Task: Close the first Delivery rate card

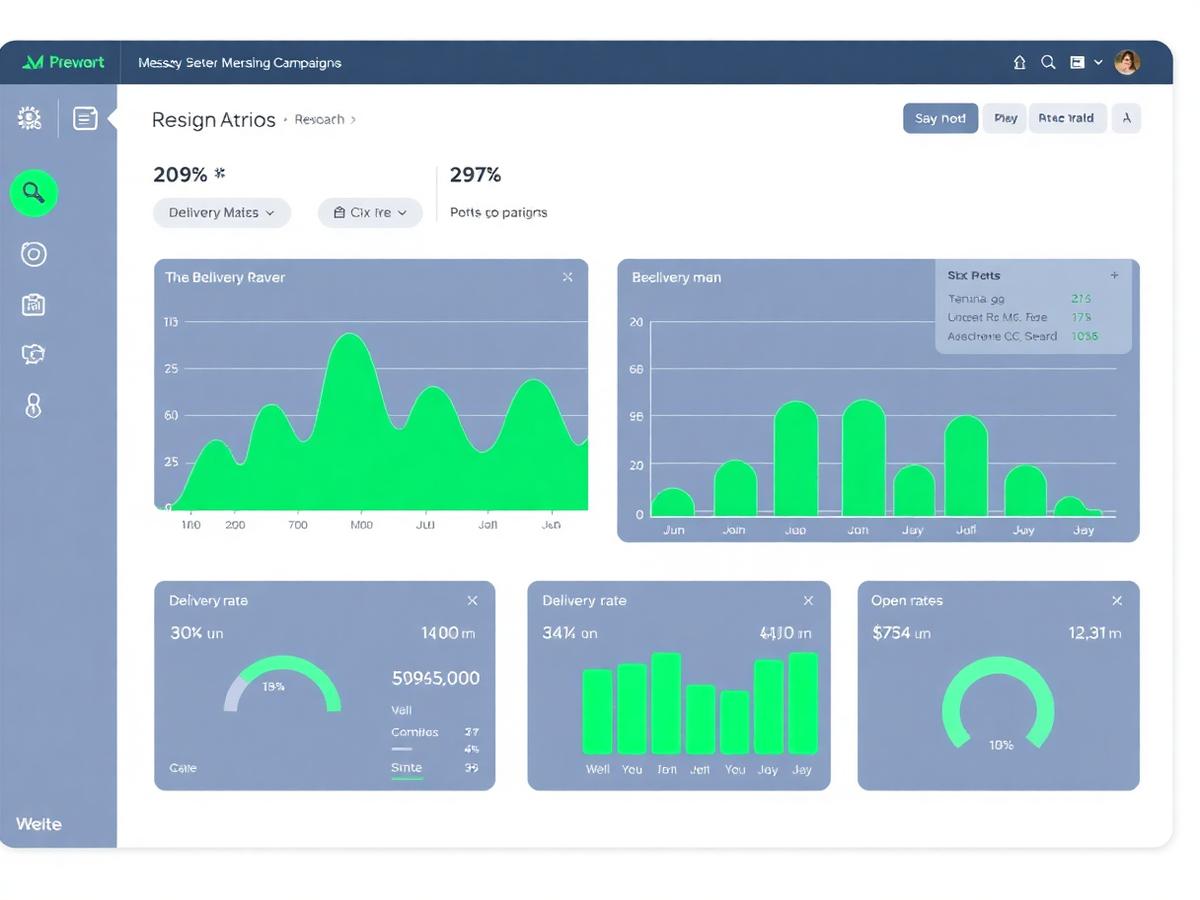Action: [x=472, y=601]
